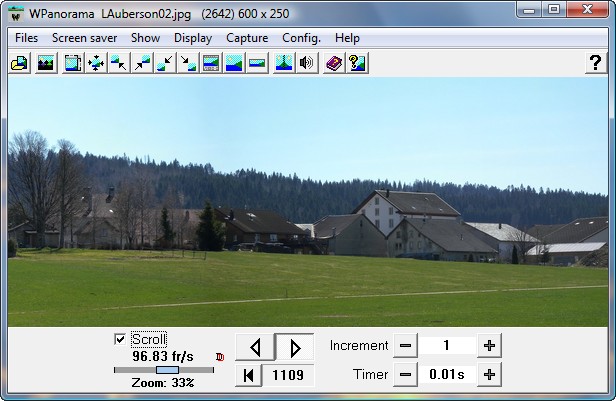Image resolution: width=616 pixels, height=401 pixels.
Task: Click the large question mark help button
Action: (x=596, y=63)
